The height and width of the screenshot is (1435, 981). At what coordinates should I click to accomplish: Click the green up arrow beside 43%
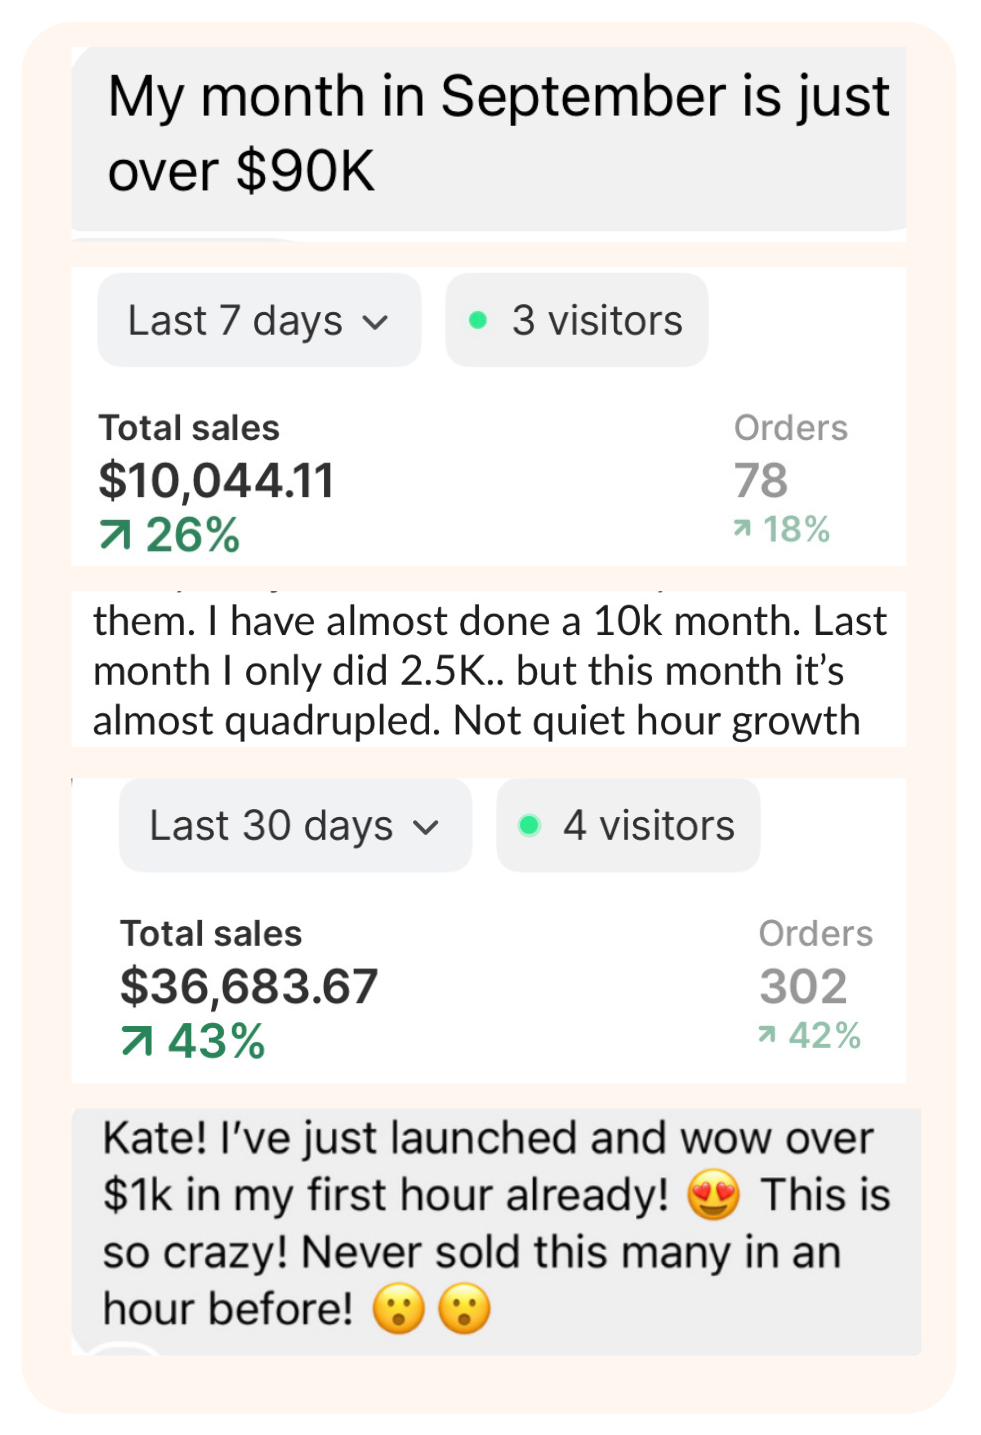[137, 1042]
